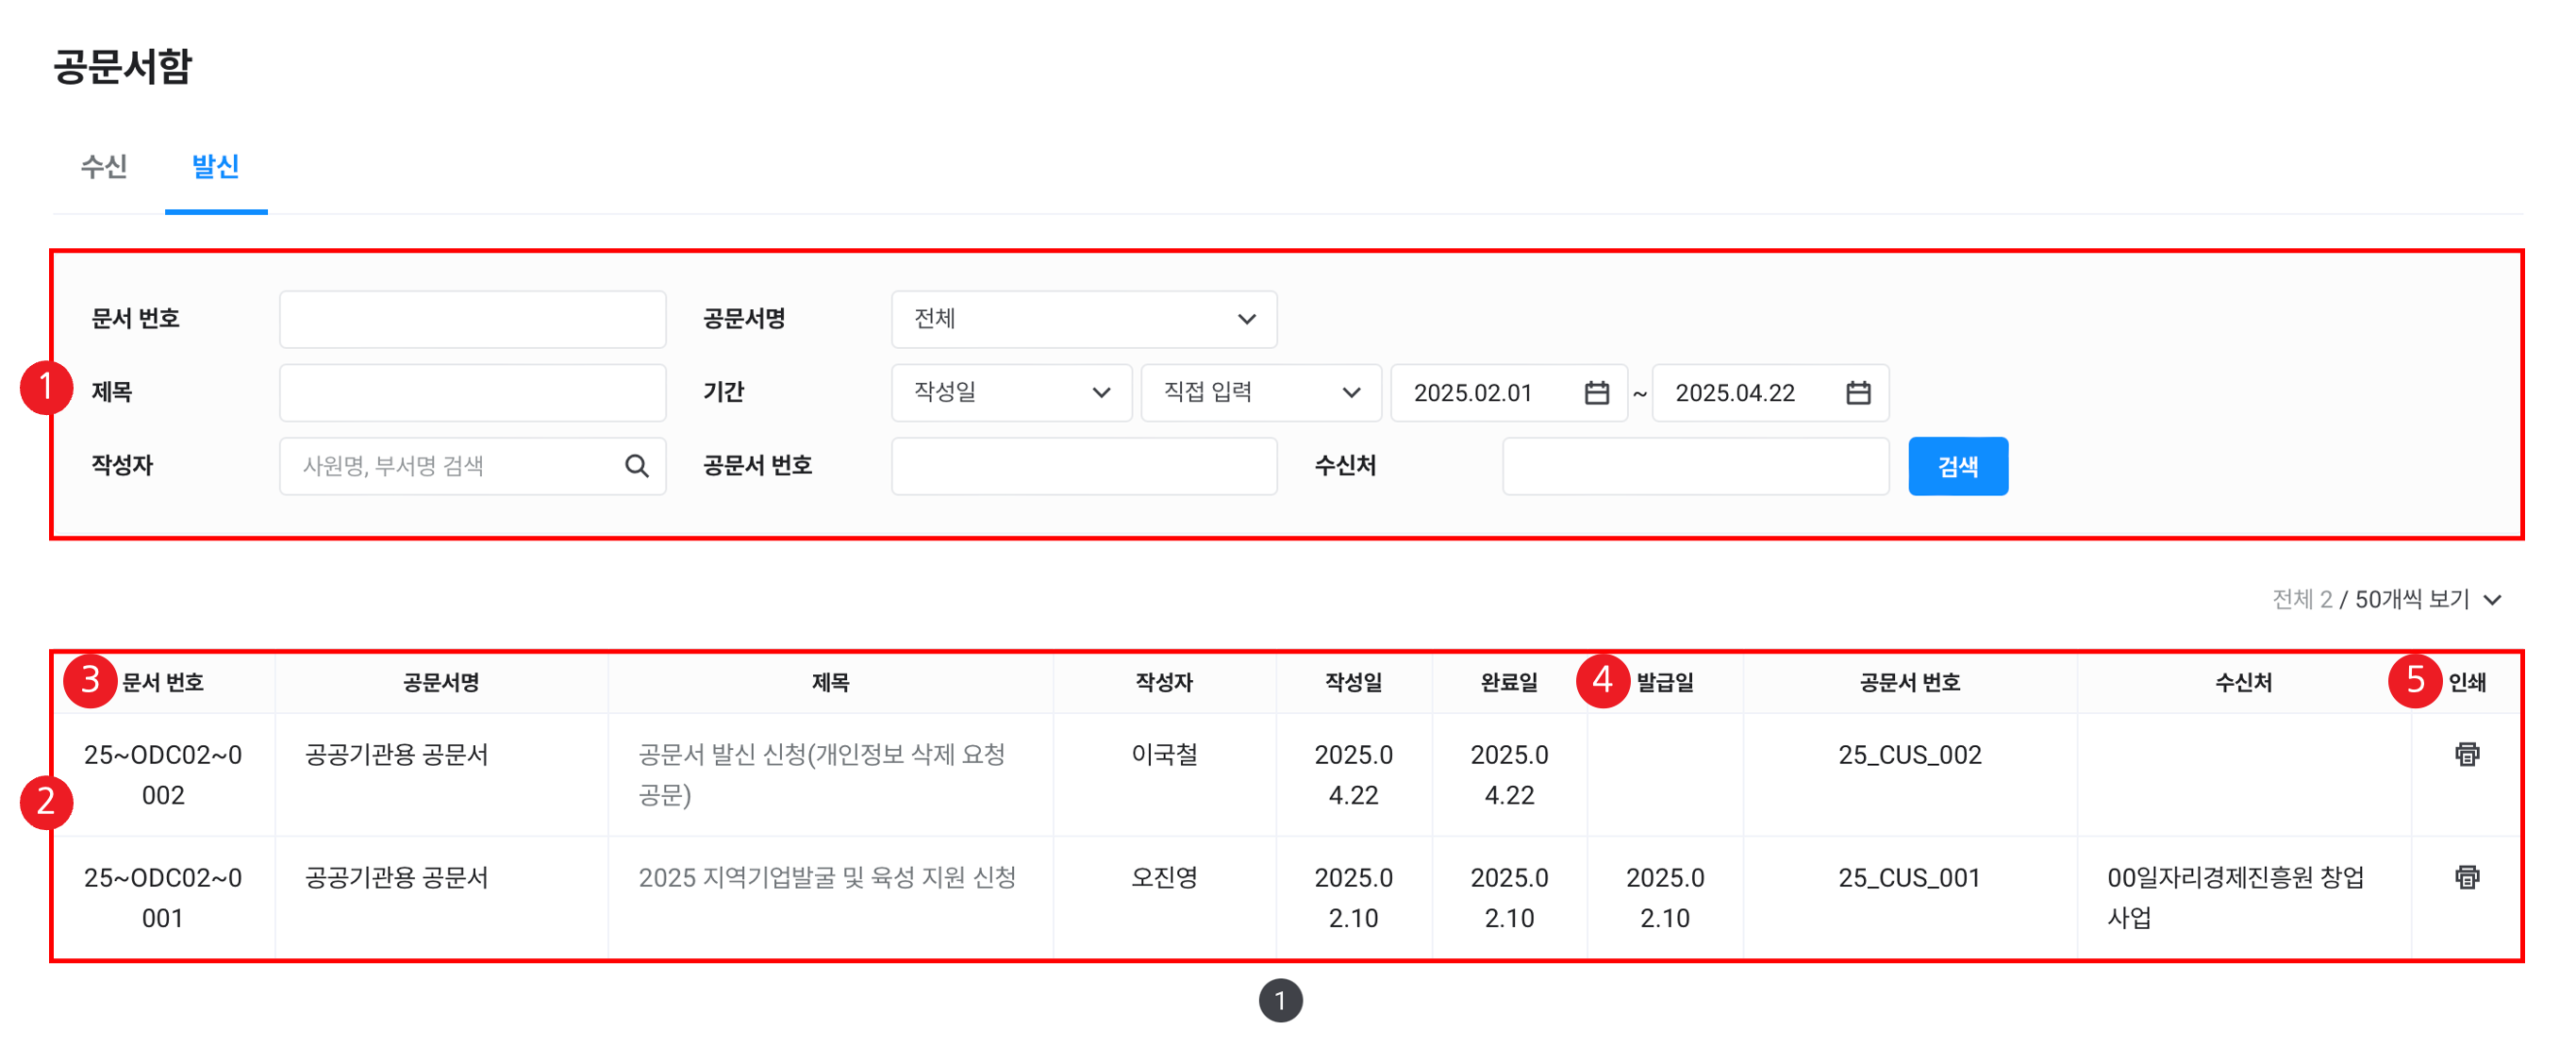The image size is (2576, 1063).
Task: Open calendar picker for start date 2025.02.01
Action: [1596, 393]
